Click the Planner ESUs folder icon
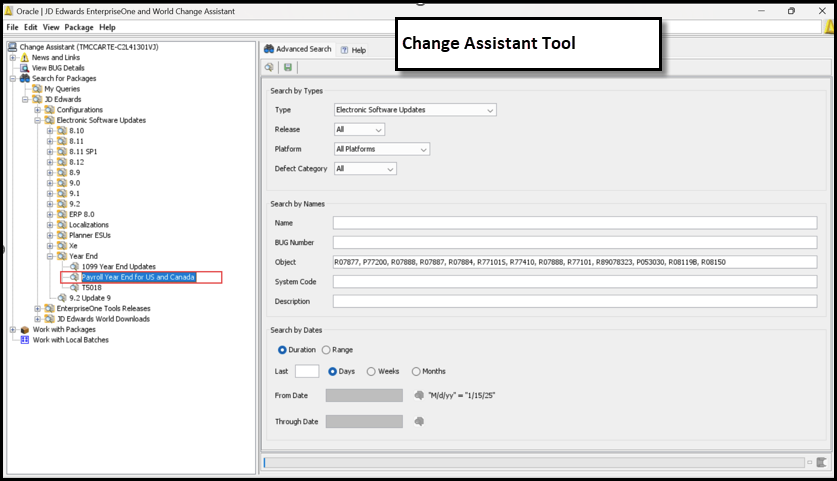This screenshot has width=837, height=481. 62,235
